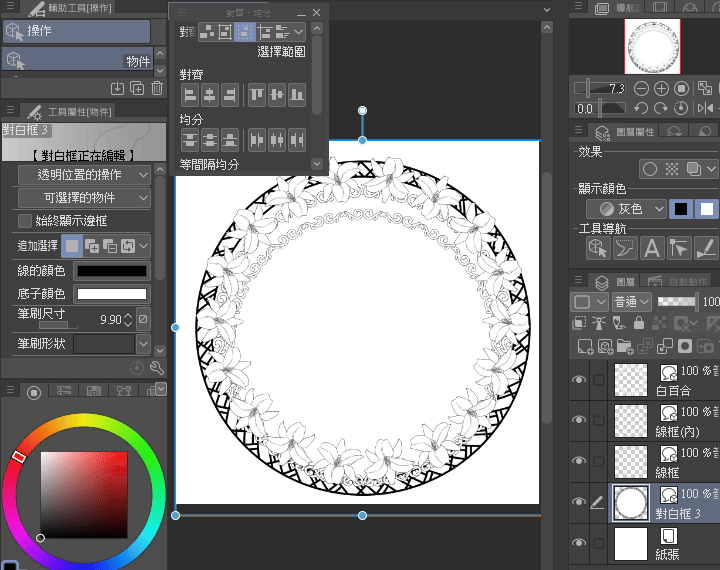Distribute vertical centers evenly under 均分

(210, 140)
